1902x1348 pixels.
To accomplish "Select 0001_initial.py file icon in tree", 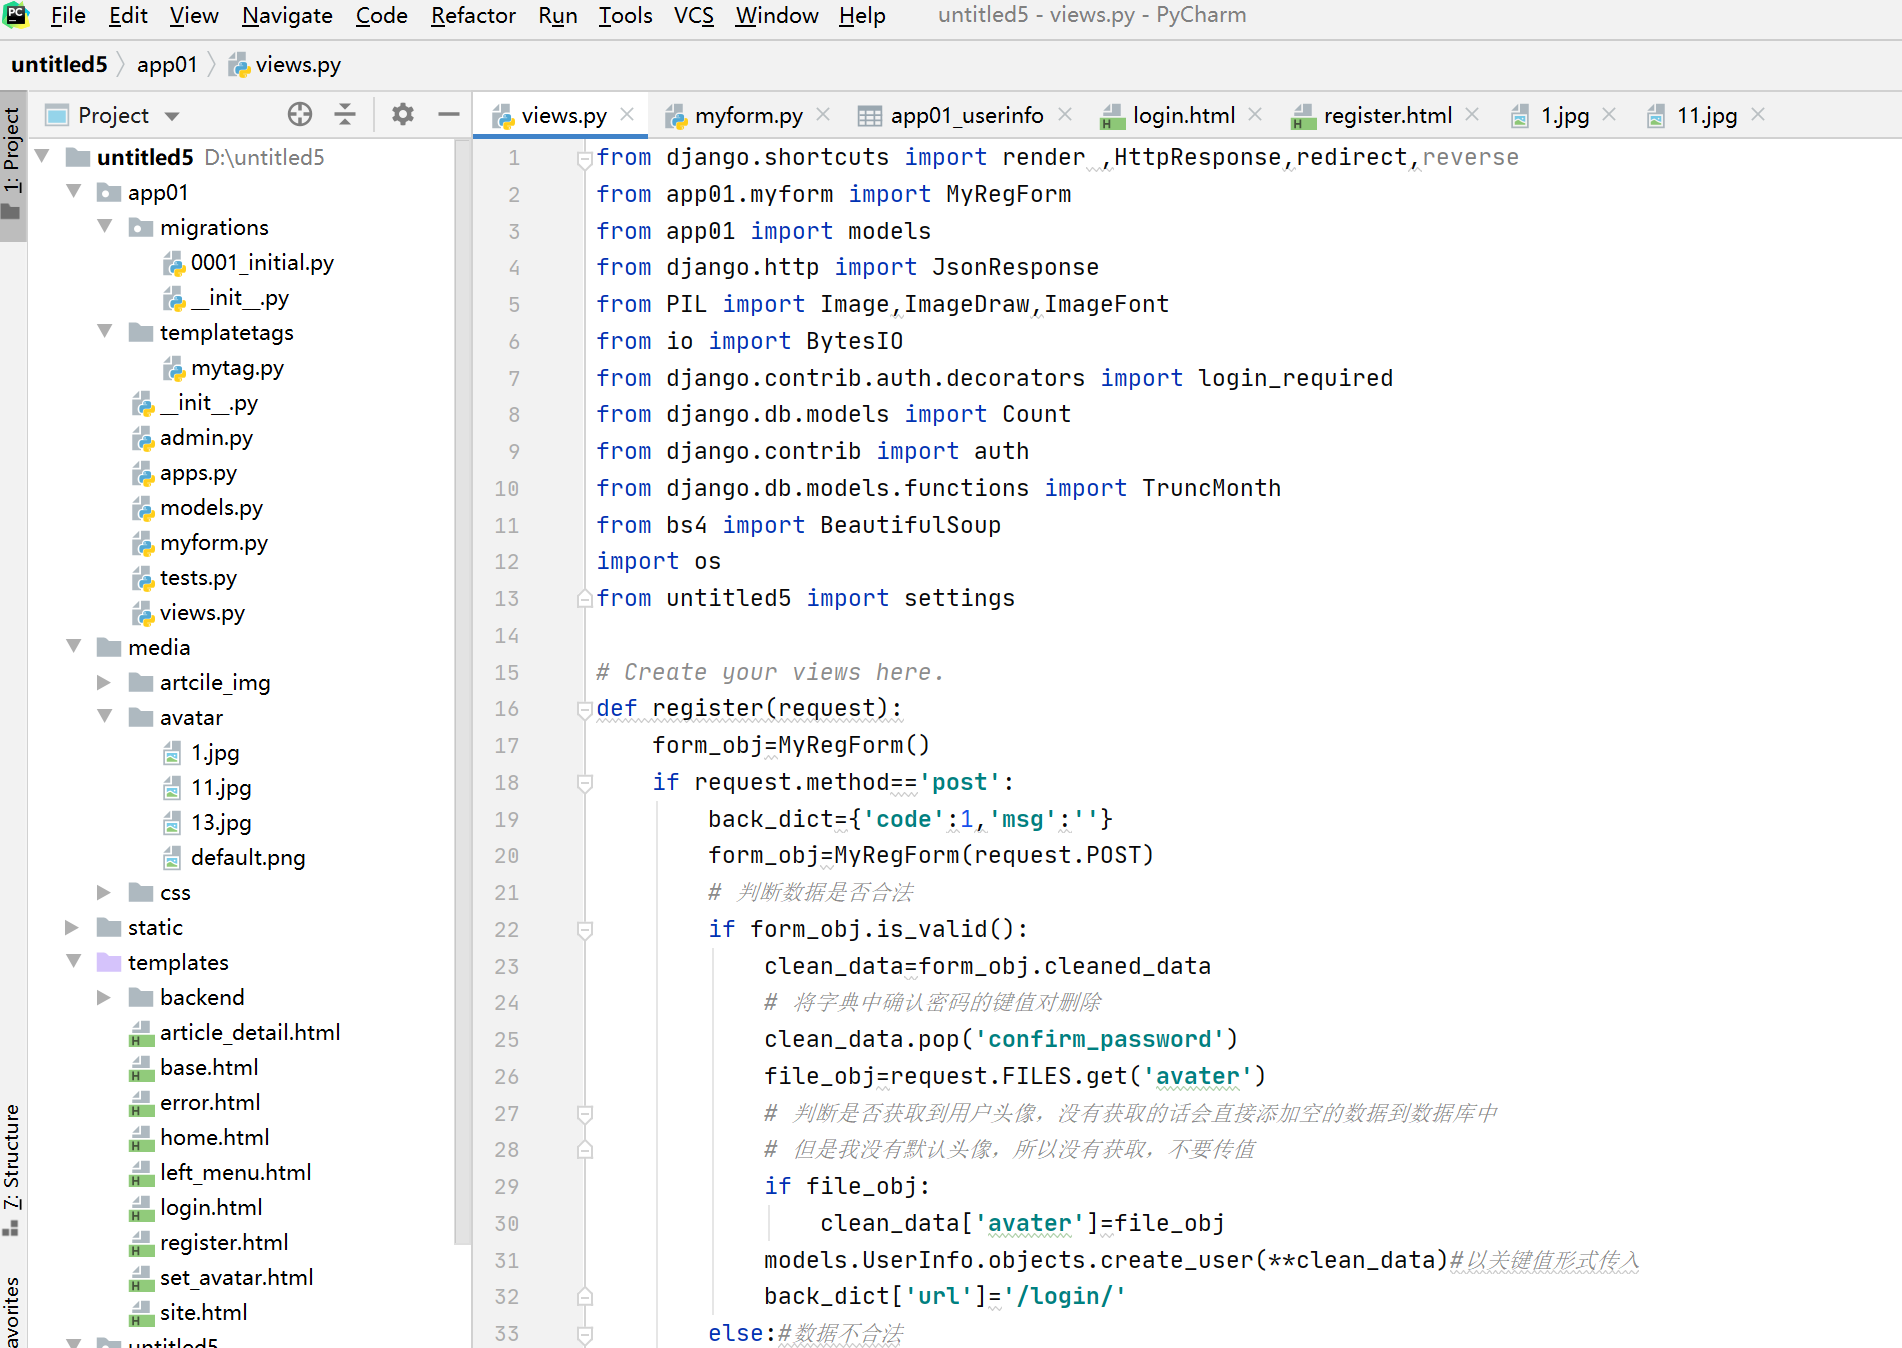I will click(174, 263).
